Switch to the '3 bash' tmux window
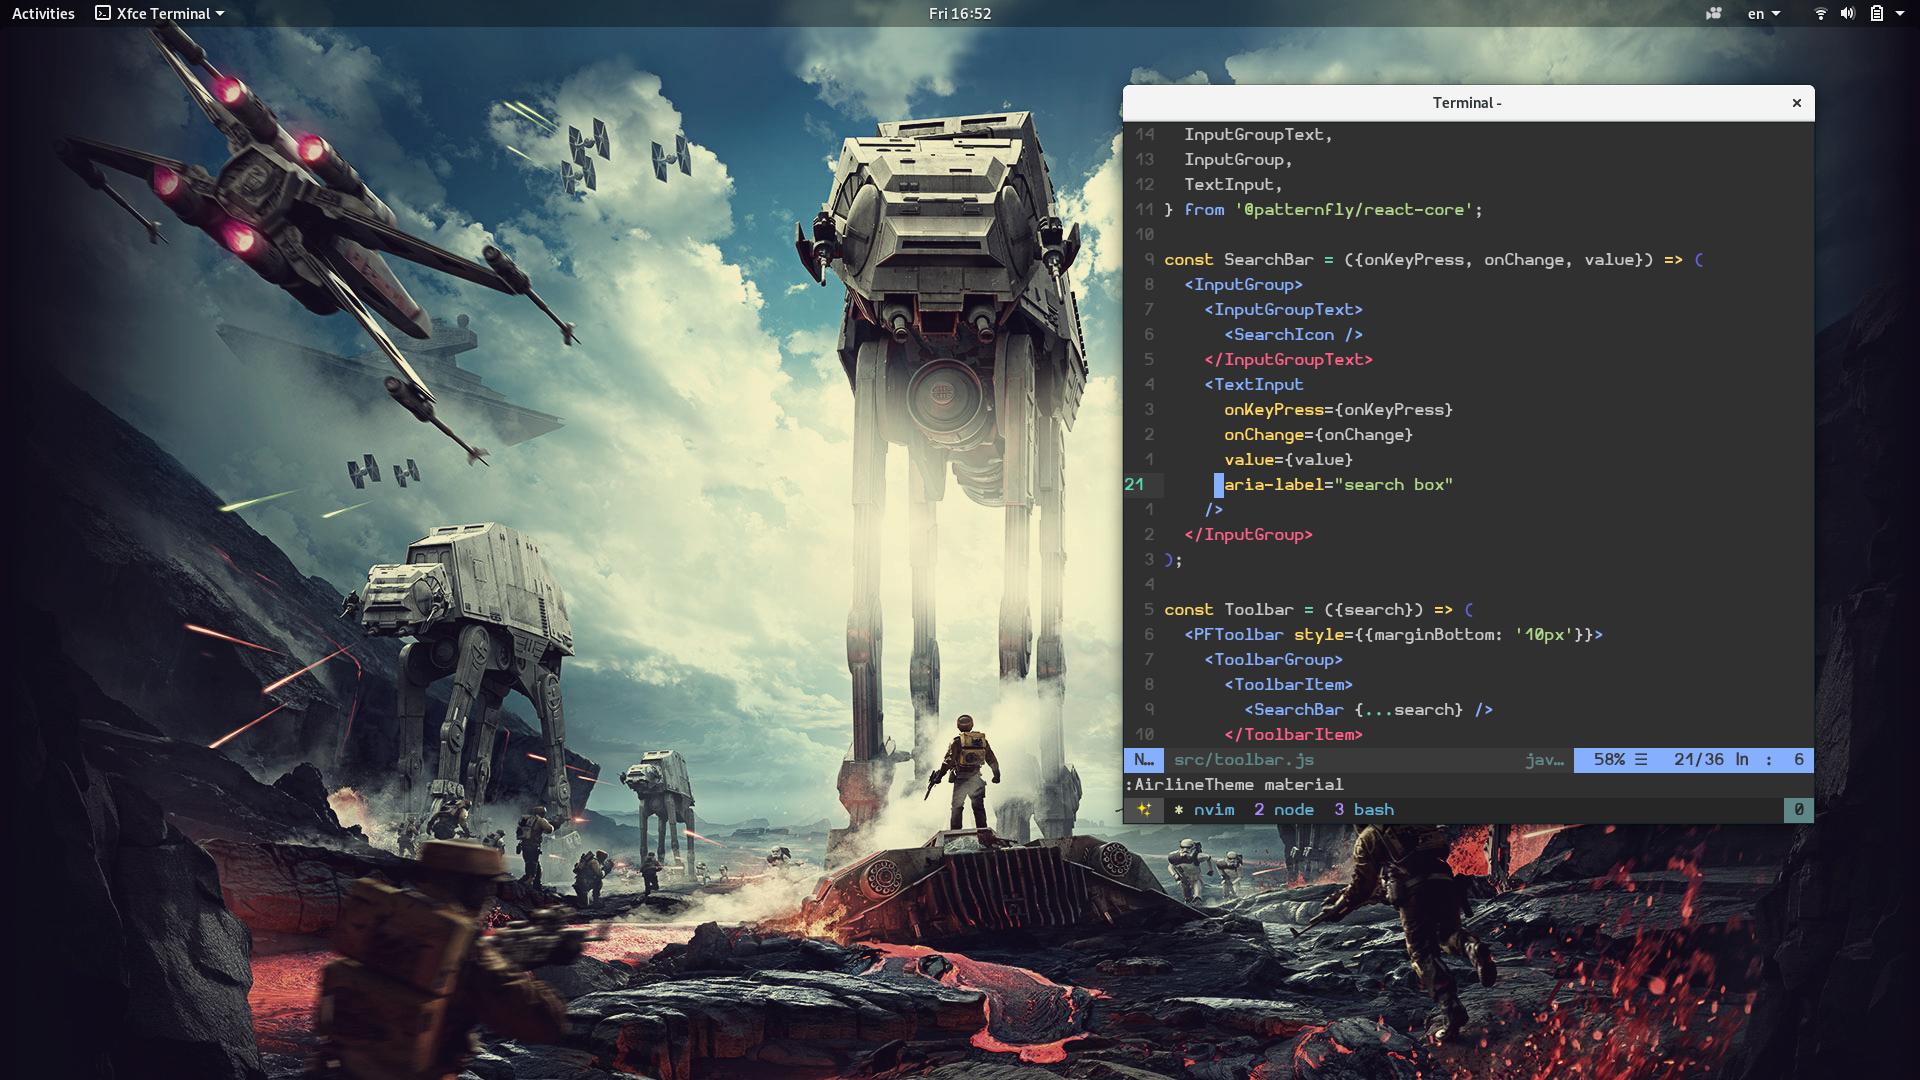Image resolution: width=1920 pixels, height=1080 pixels. point(1364,809)
